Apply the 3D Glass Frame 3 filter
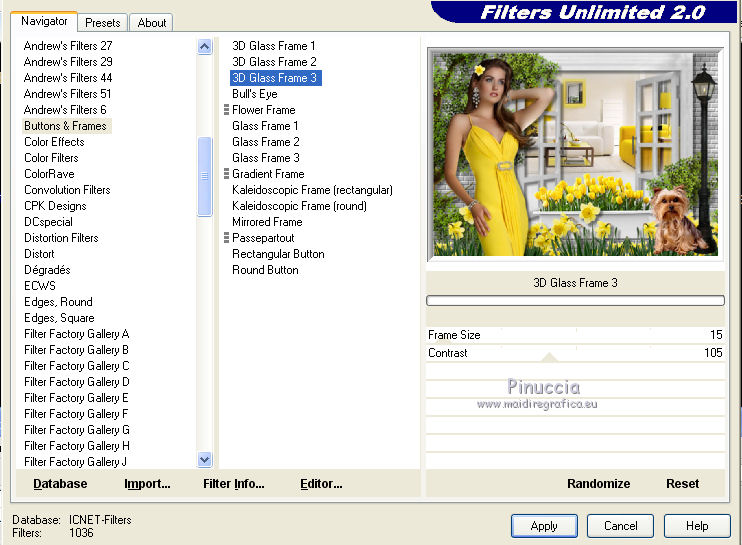Viewport: 742px width, 545px height. tap(544, 526)
